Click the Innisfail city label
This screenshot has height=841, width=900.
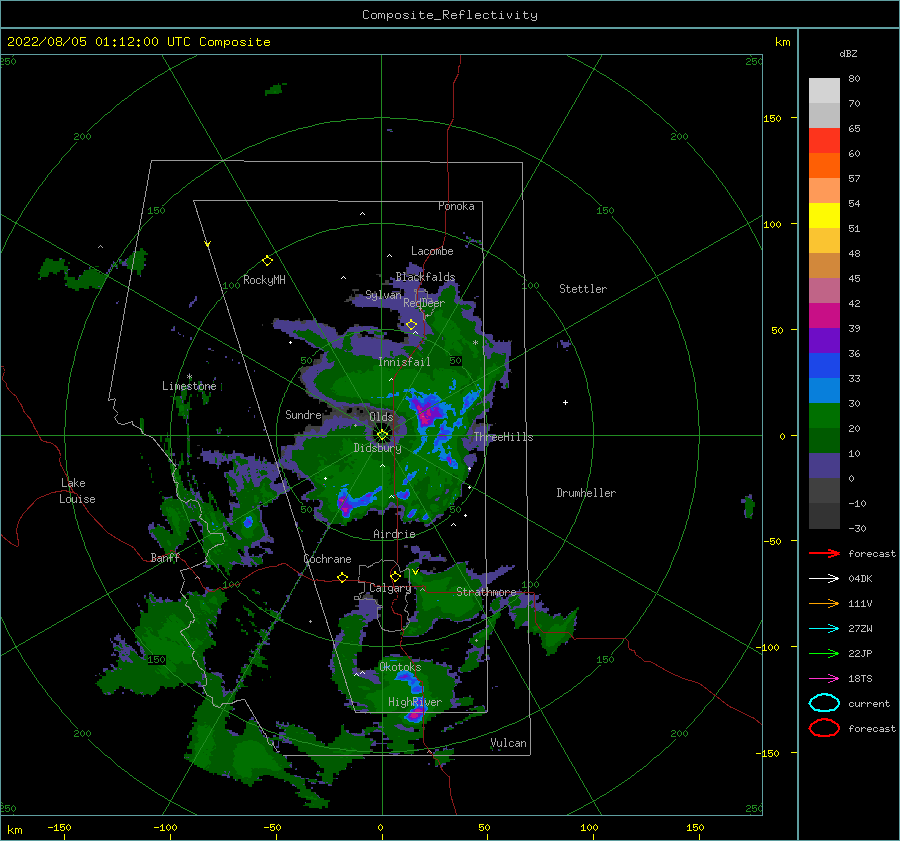point(404,362)
